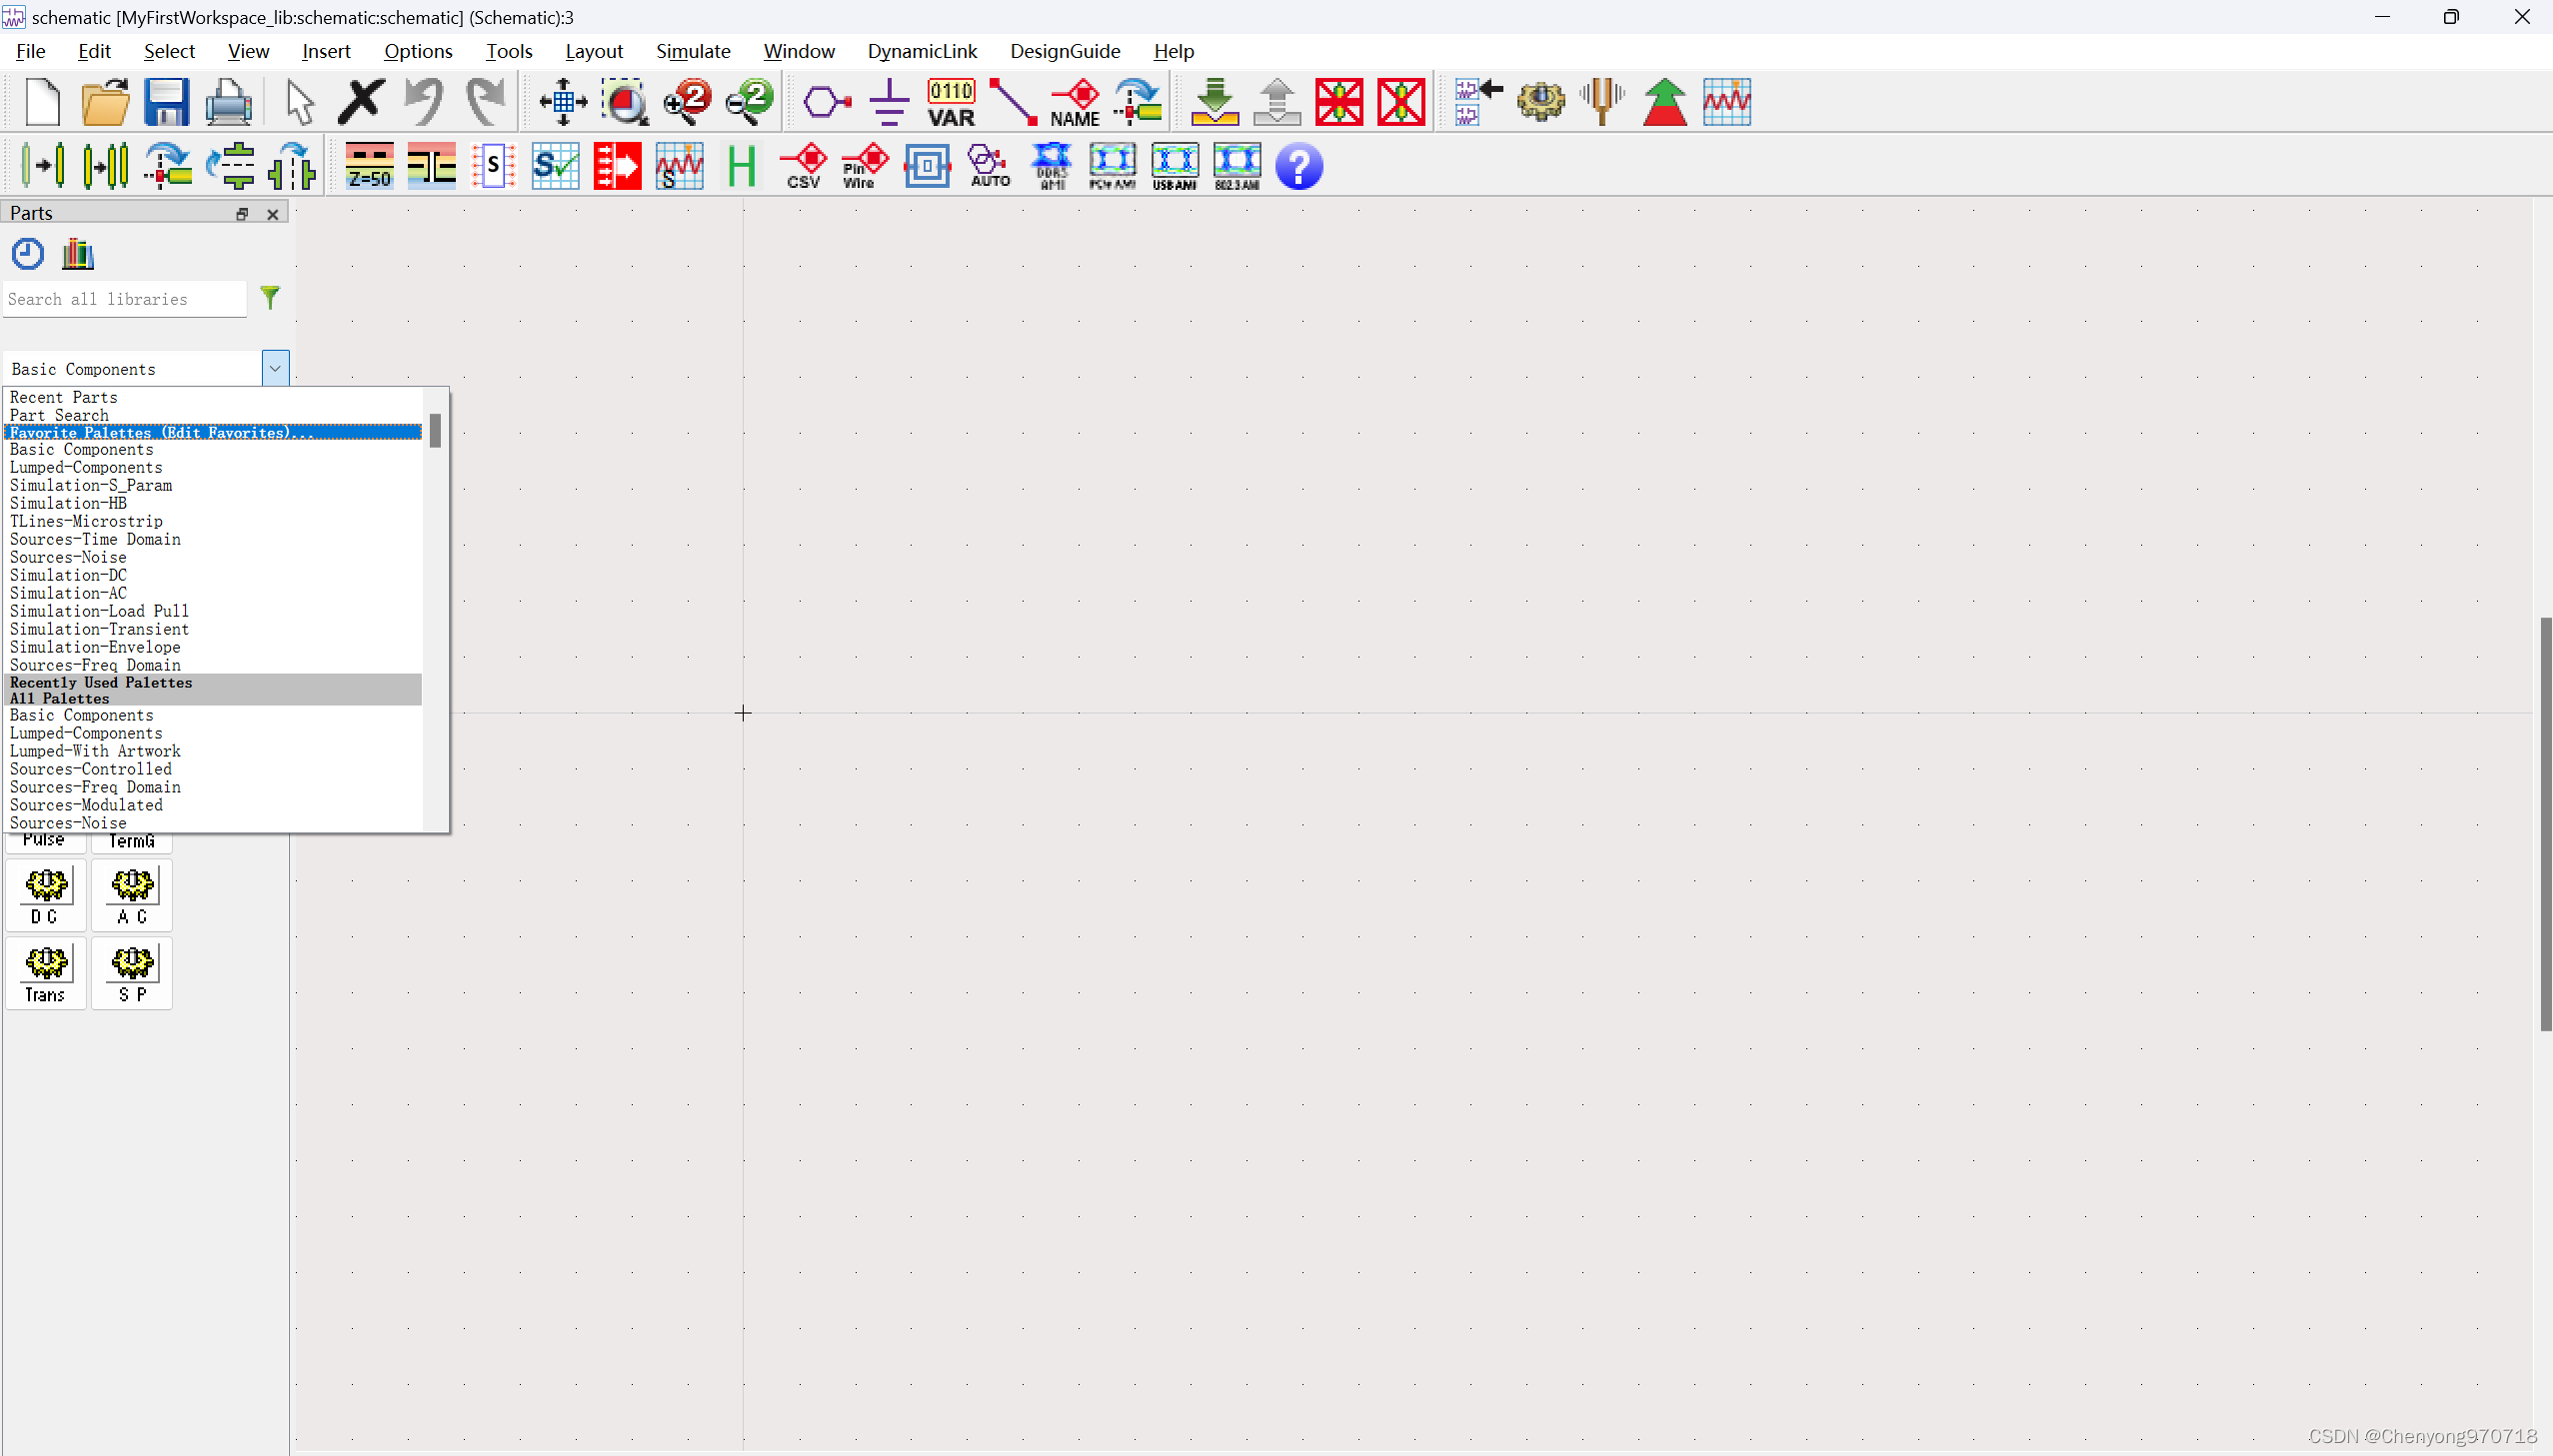
Task: Click the DDR3 AMI toolbar icon
Action: (x=1049, y=166)
